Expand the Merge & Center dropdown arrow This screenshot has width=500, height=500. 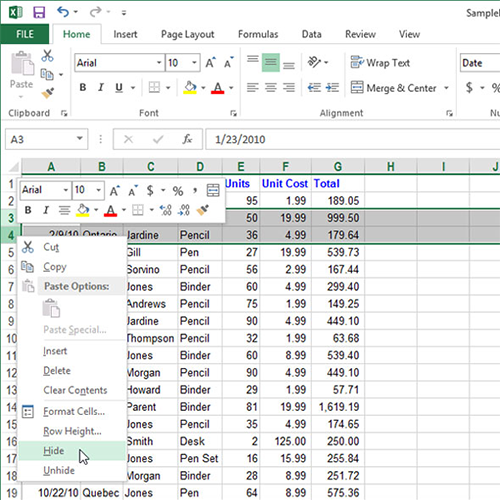446,88
